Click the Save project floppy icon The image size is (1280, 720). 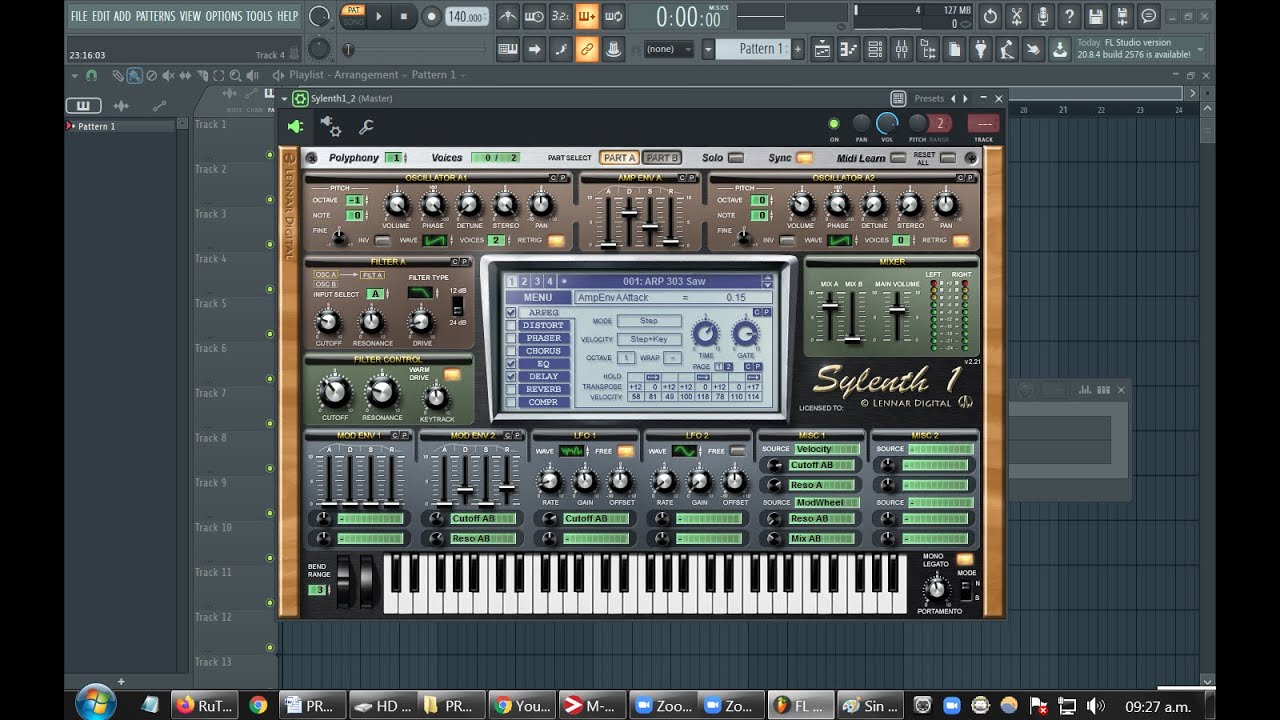1096,16
